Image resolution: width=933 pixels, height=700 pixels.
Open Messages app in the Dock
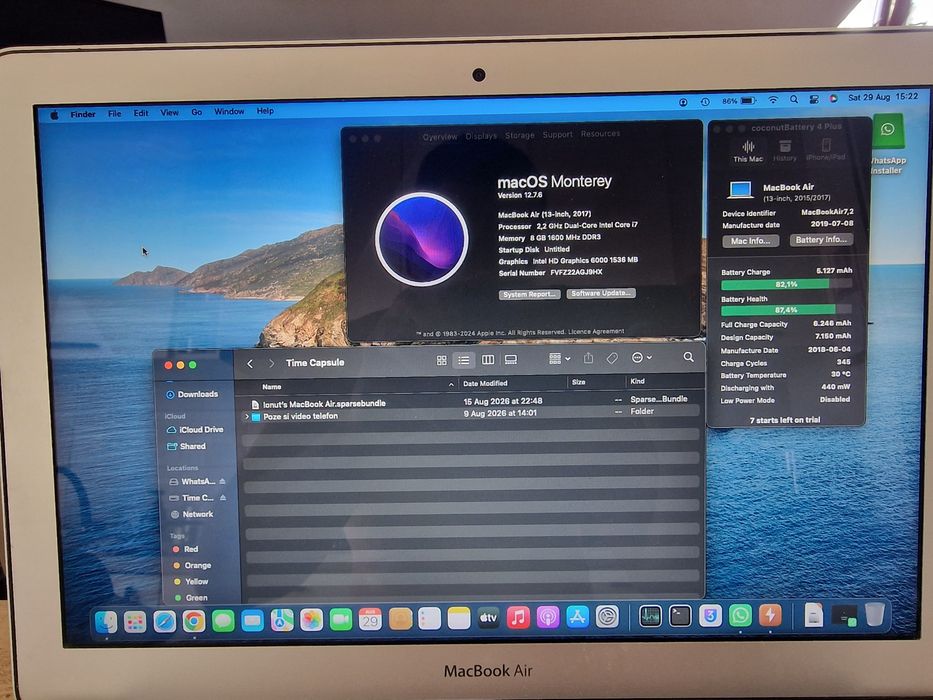223,621
